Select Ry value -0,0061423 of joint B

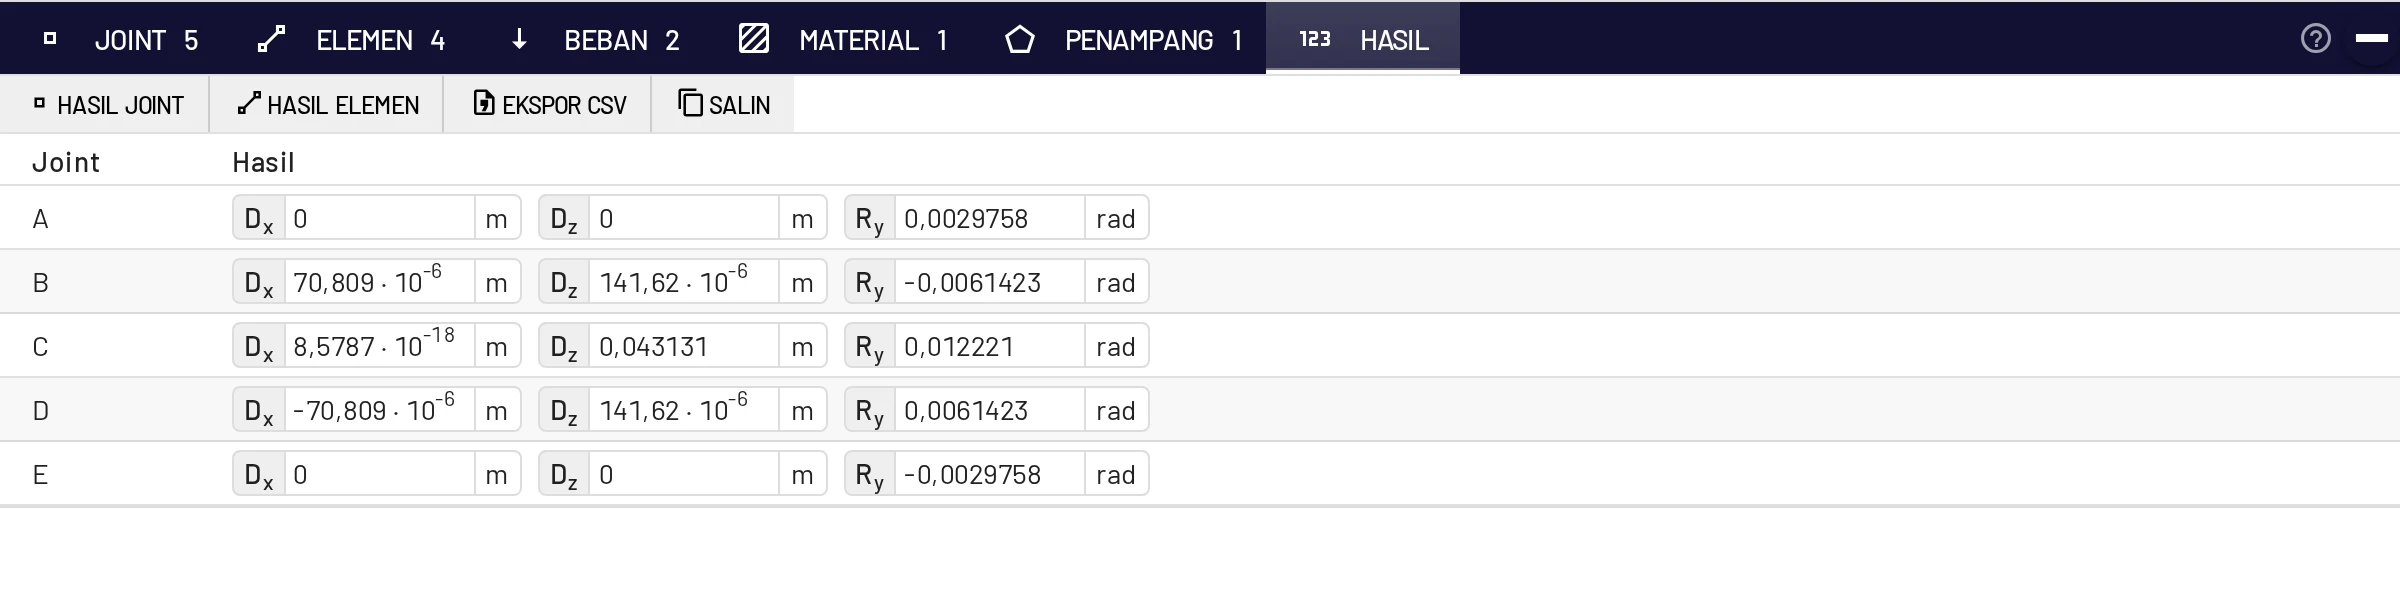pos(990,282)
